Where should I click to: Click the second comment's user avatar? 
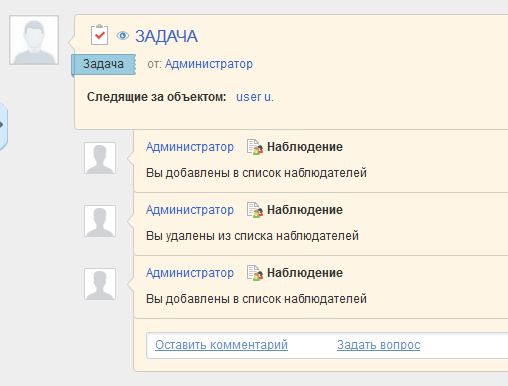coord(100,221)
